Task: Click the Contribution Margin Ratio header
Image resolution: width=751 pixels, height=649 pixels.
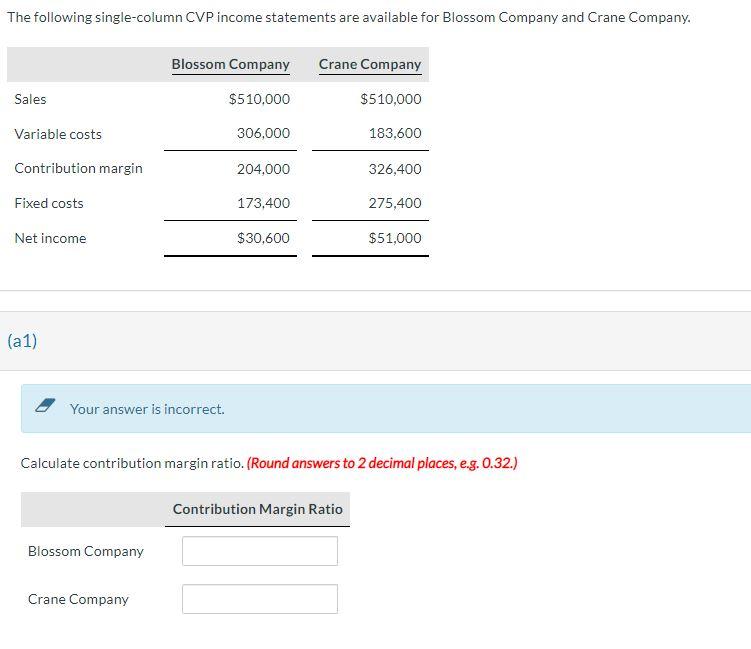Action: tap(258, 509)
